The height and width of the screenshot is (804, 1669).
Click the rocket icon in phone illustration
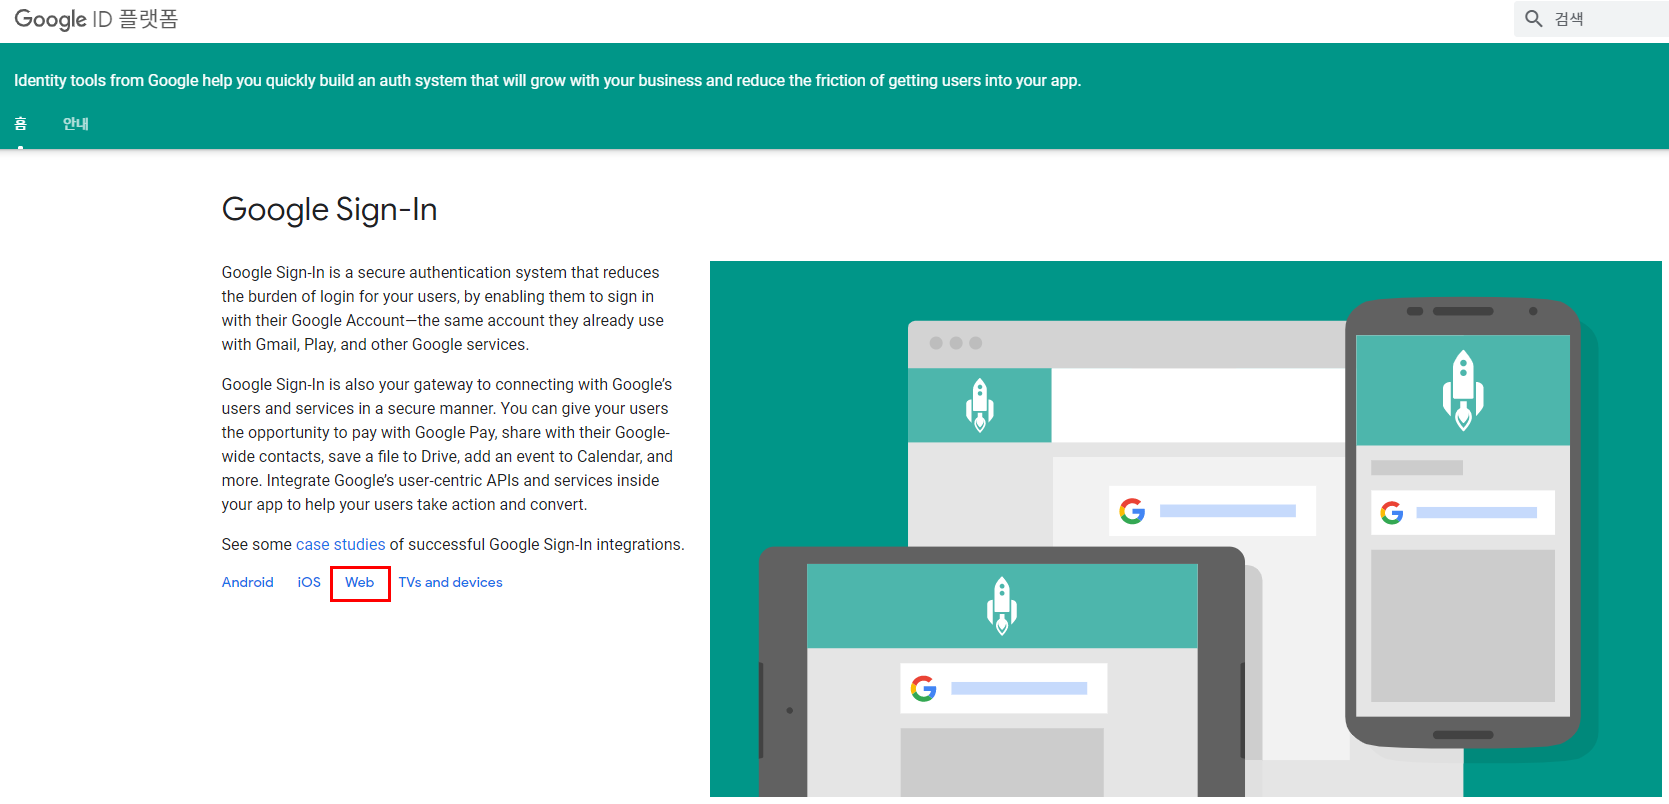pyautogui.click(x=1463, y=390)
